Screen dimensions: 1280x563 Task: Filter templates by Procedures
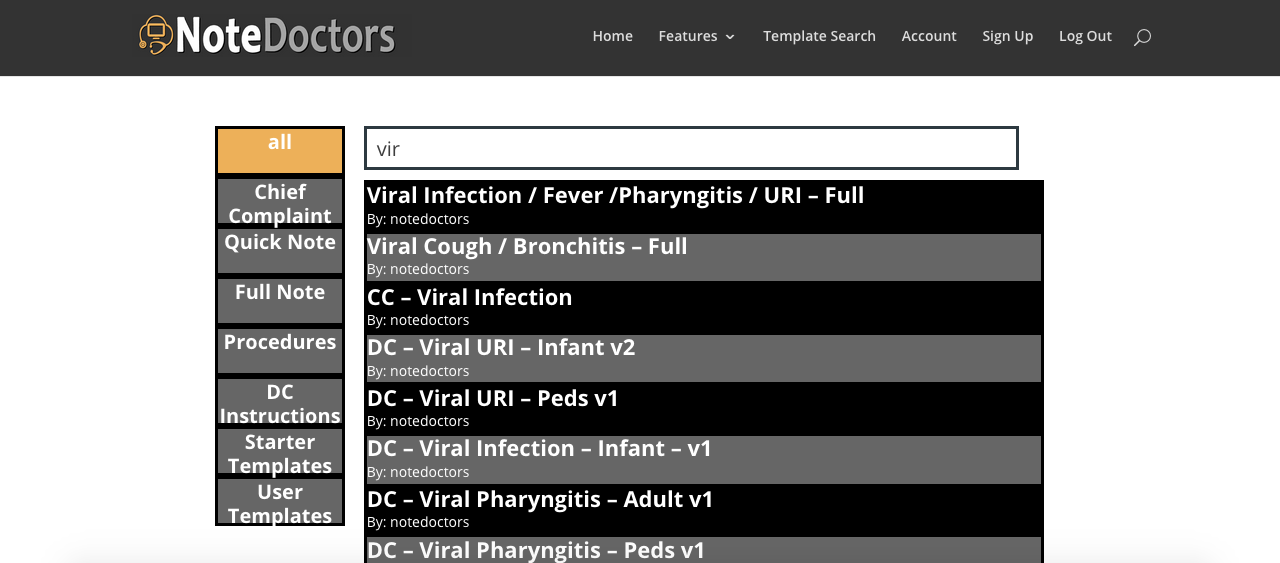(x=280, y=351)
